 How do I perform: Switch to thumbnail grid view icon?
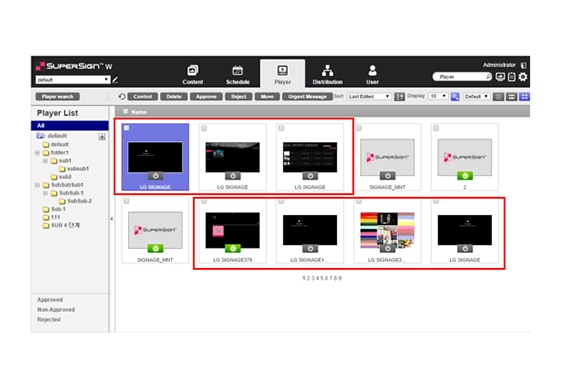pos(524,96)
